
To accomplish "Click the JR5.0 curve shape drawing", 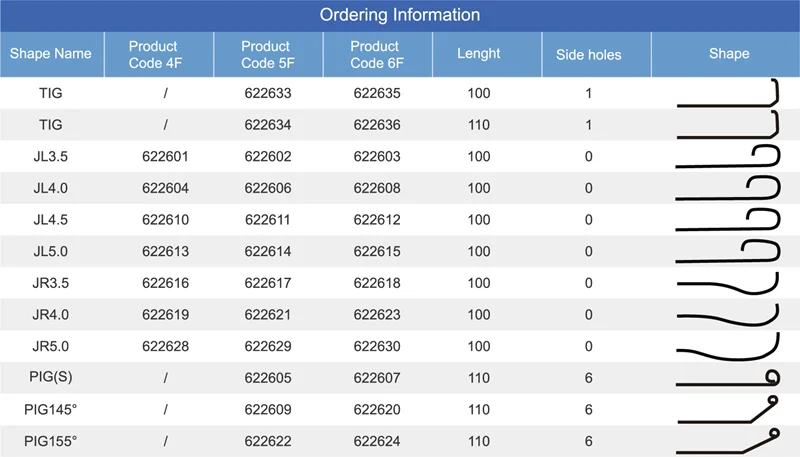I will [728, 347].
